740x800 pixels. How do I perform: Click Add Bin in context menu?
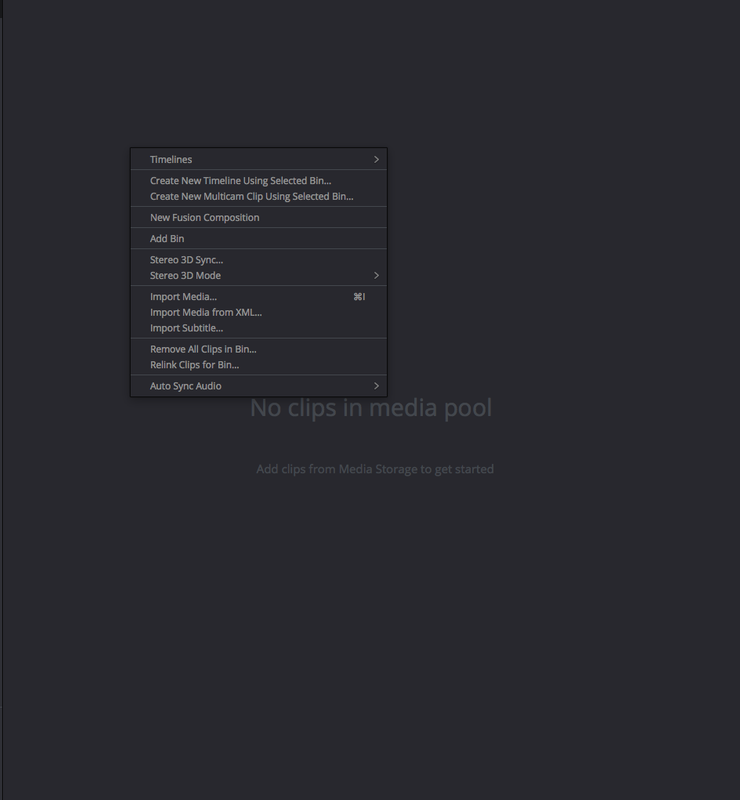point(259,238)
